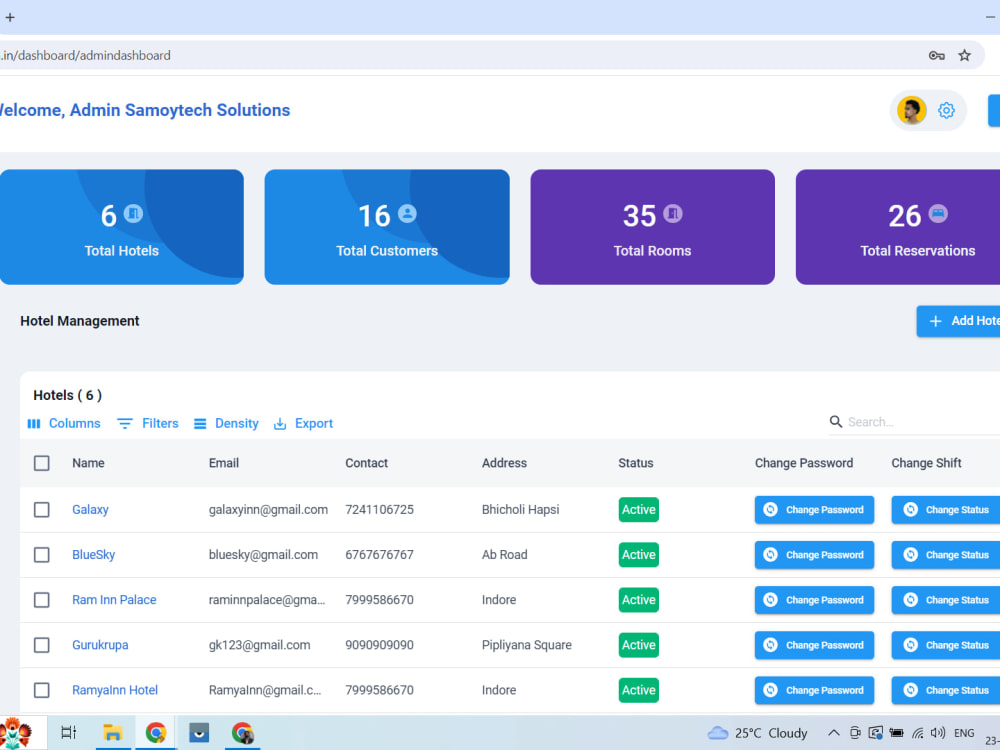Open File Explorer from the taskbar
Screen dimensions: 1000x750
tap(112, 733)
